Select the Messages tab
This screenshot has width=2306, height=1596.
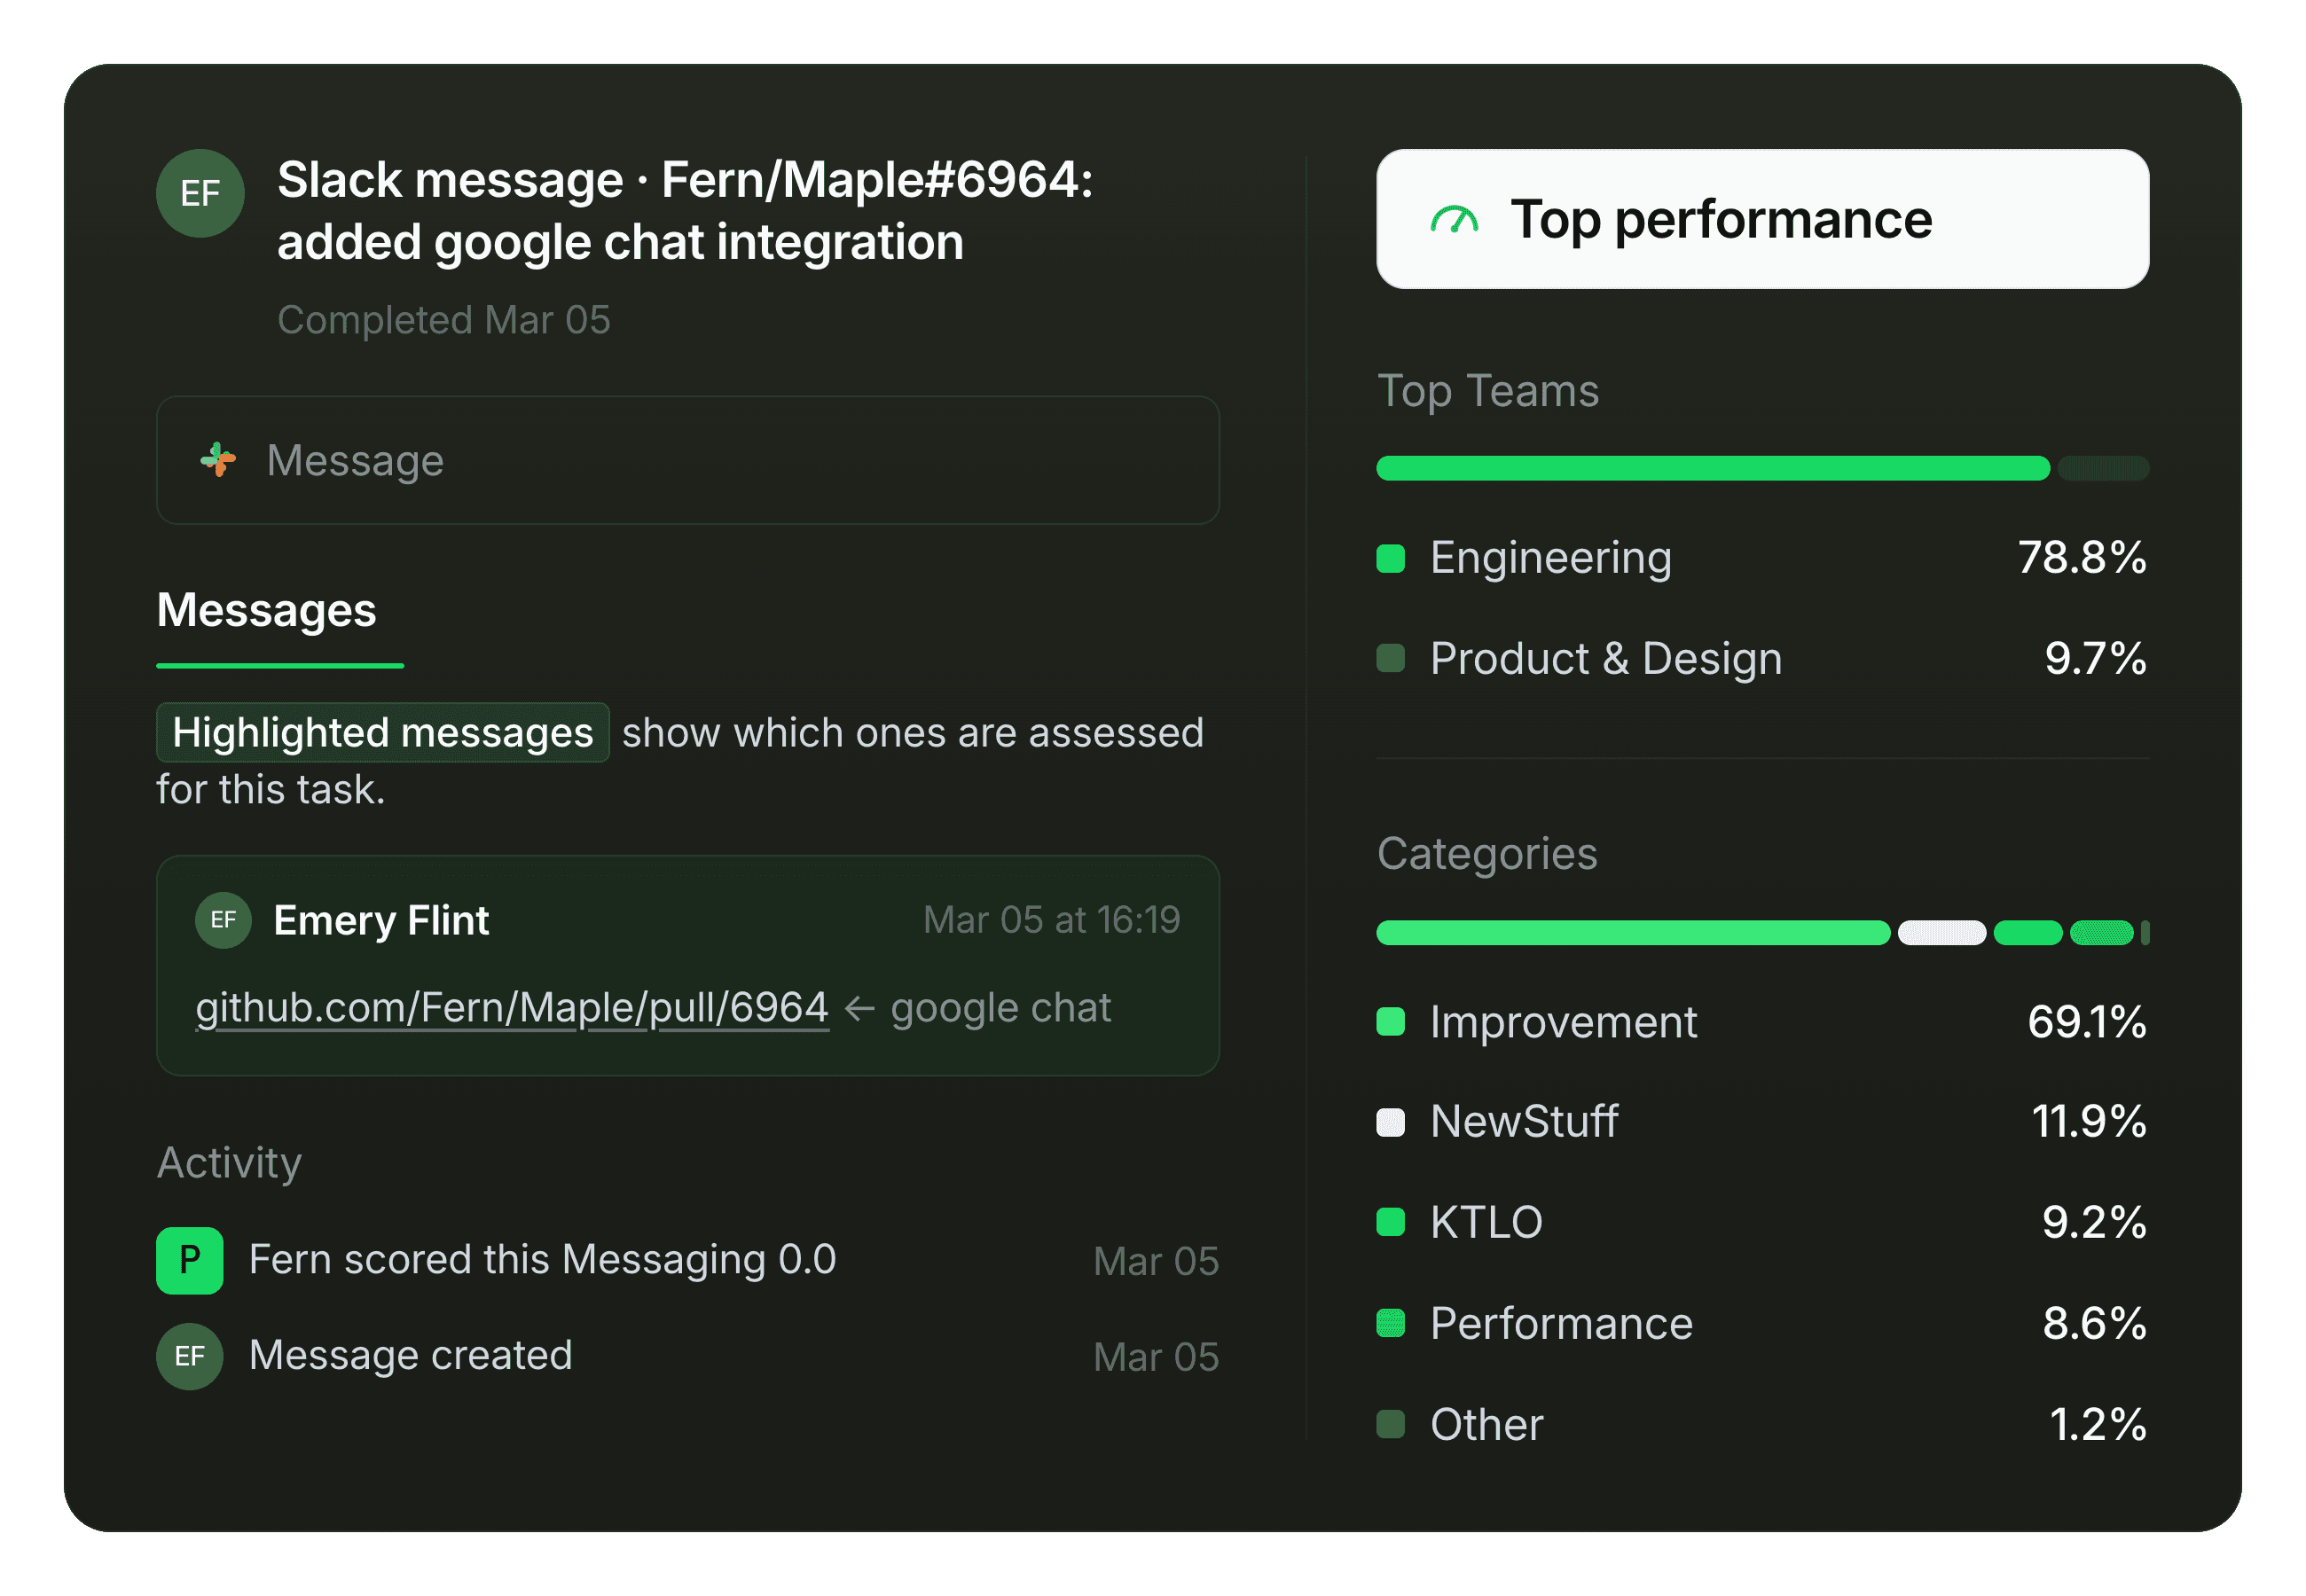pyautogui.click(x=267, y=611)
